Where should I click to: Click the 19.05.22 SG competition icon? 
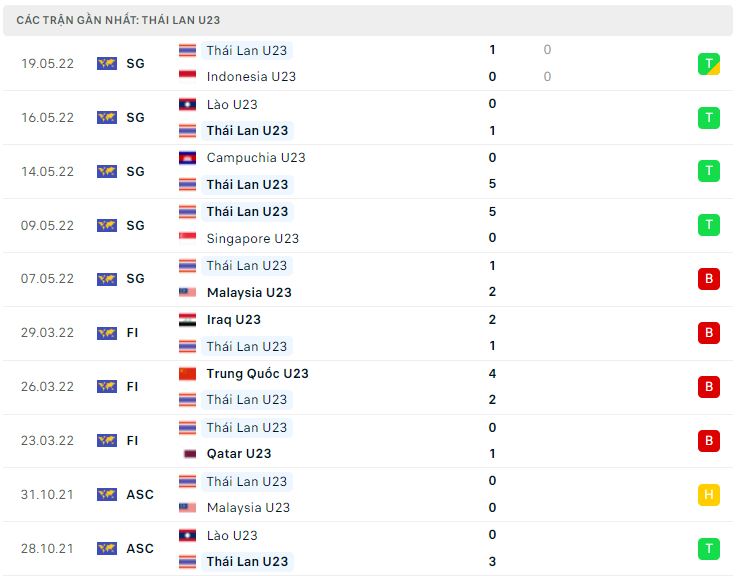(x=107, y=63)
